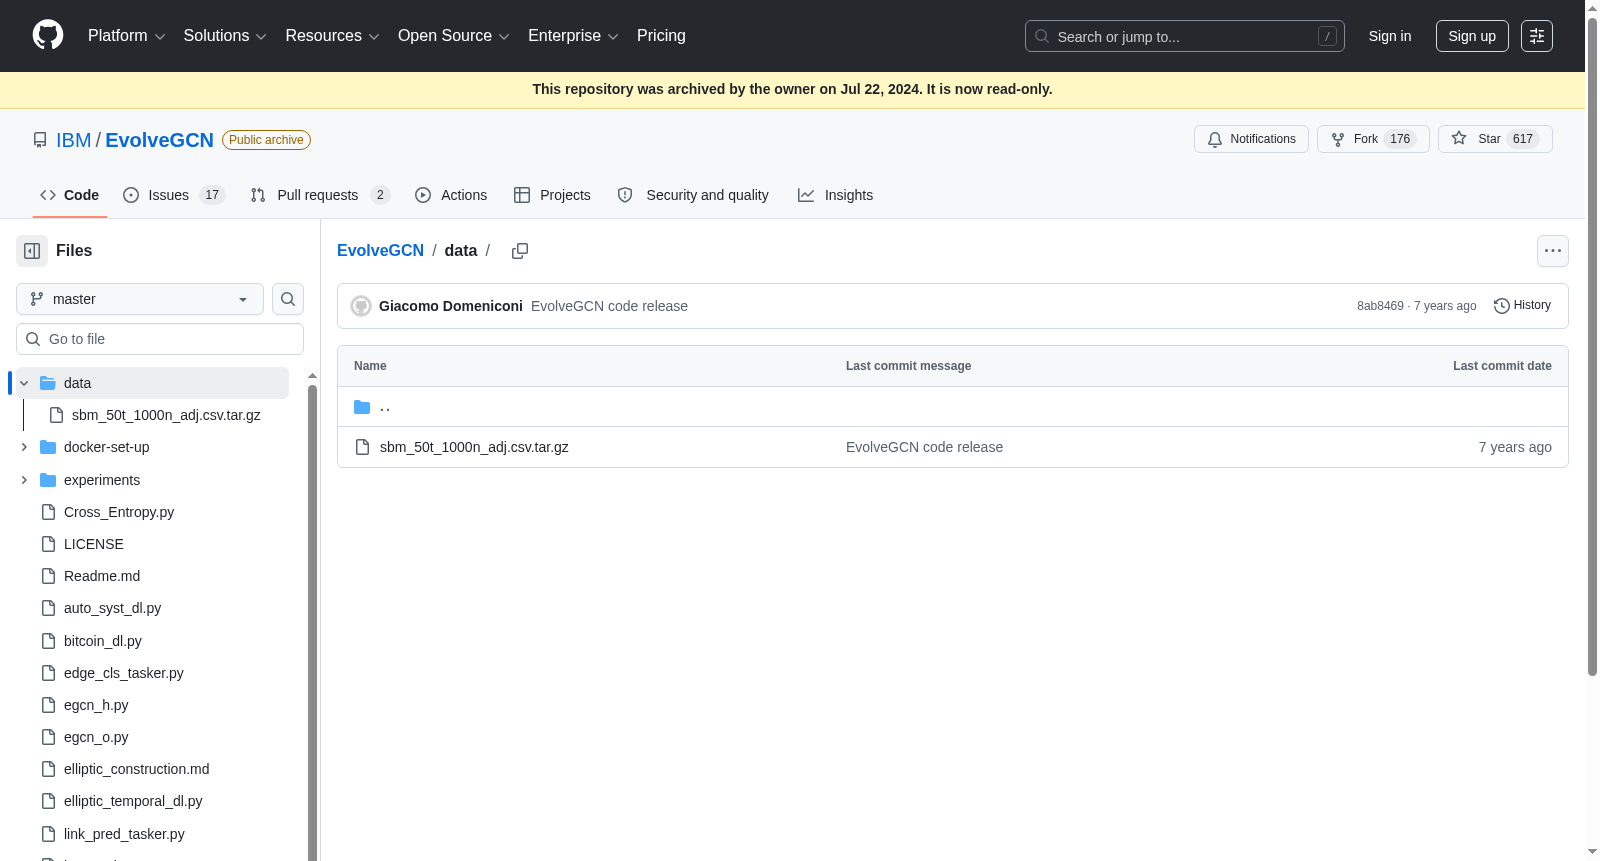
Task: Open the Issues tab
Action: (174, 195)
